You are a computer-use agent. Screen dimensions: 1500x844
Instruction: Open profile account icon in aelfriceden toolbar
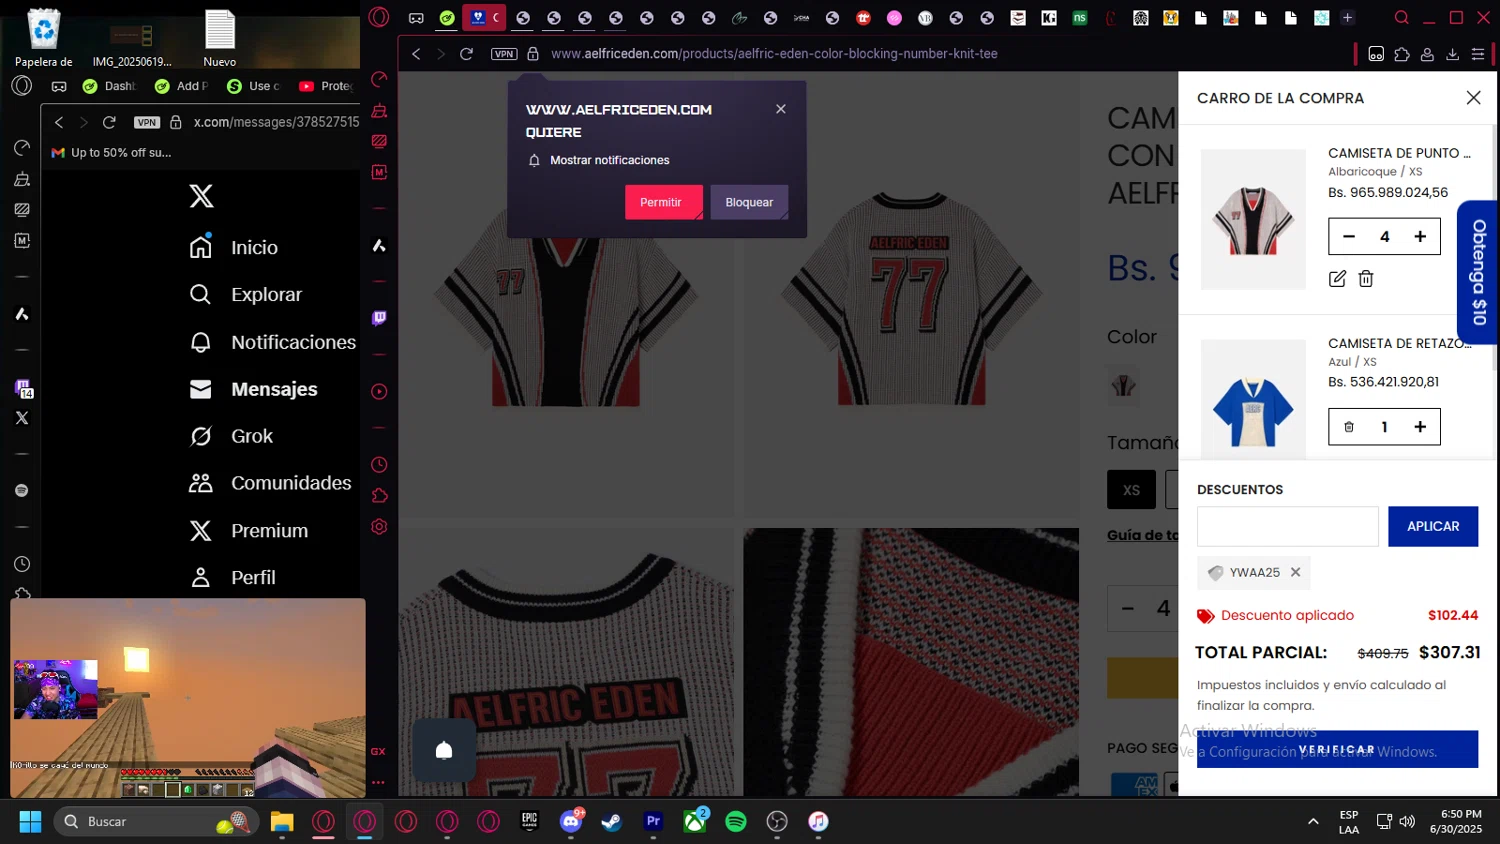tap(1428, 54)
